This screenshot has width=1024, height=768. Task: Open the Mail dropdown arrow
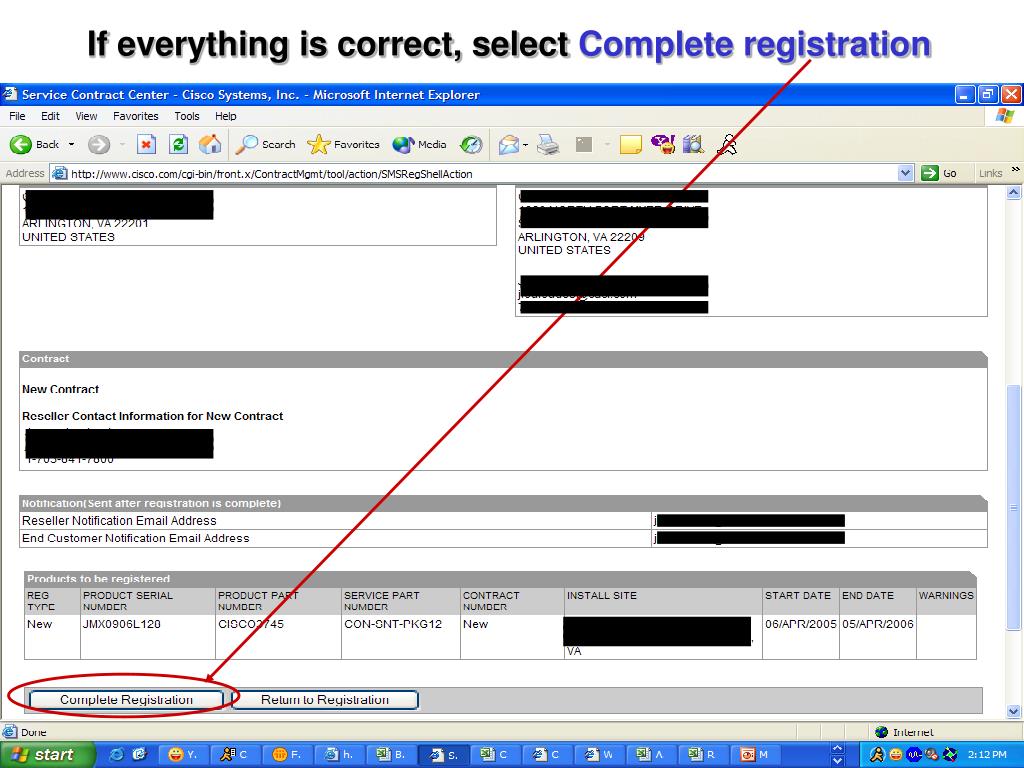click(525, 145)
